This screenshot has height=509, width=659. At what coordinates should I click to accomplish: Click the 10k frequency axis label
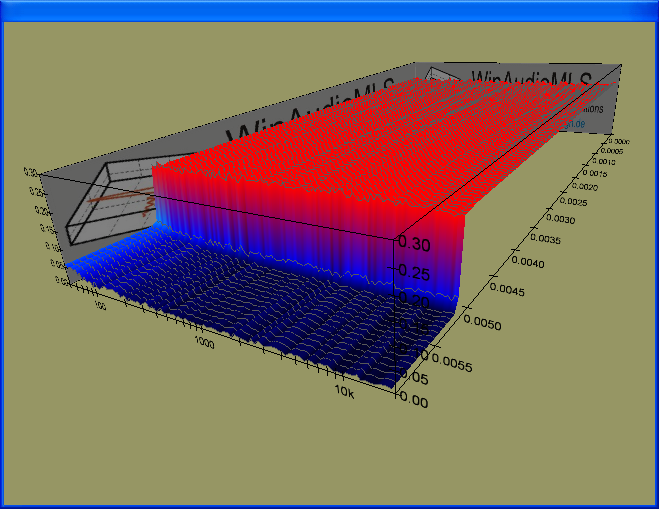point(346,393)
